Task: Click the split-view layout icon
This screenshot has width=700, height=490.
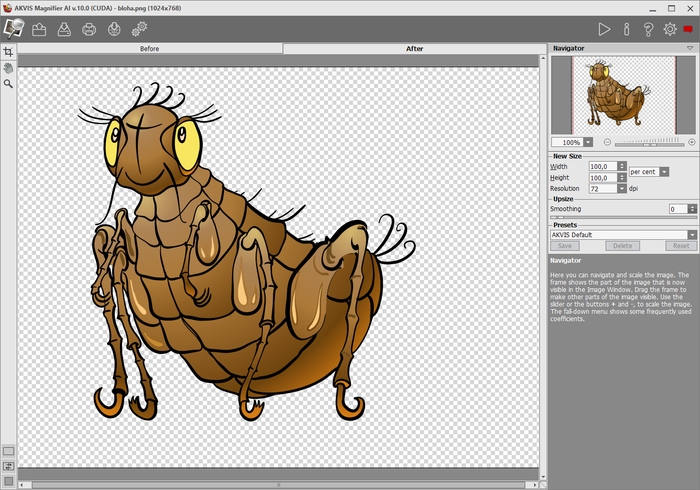Action: (8, 466)
